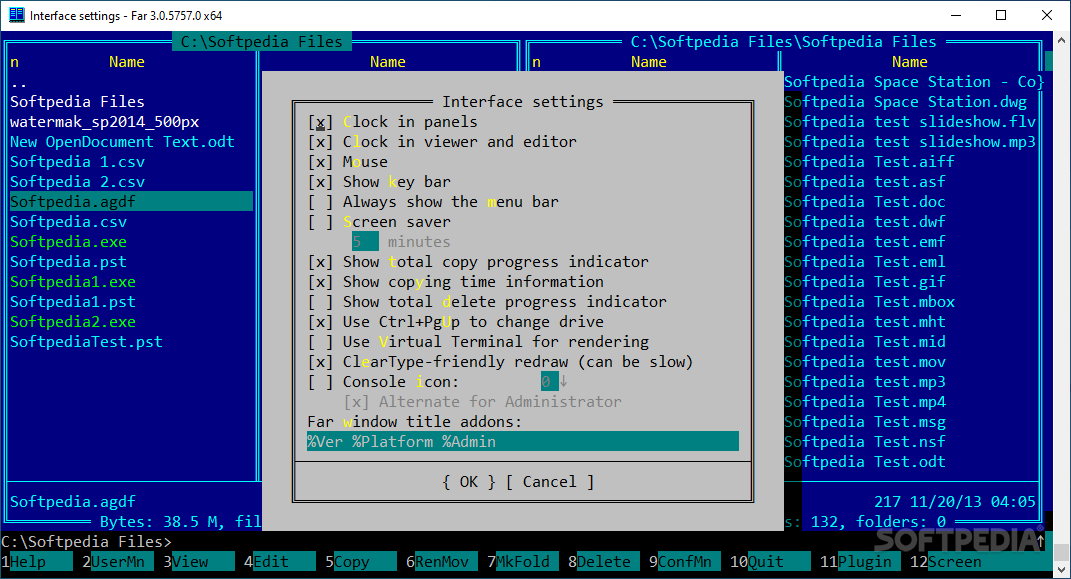Click 2 UserMn in key bar
This screenshot has width=1071, height=579.
click(x=117, y=562)
